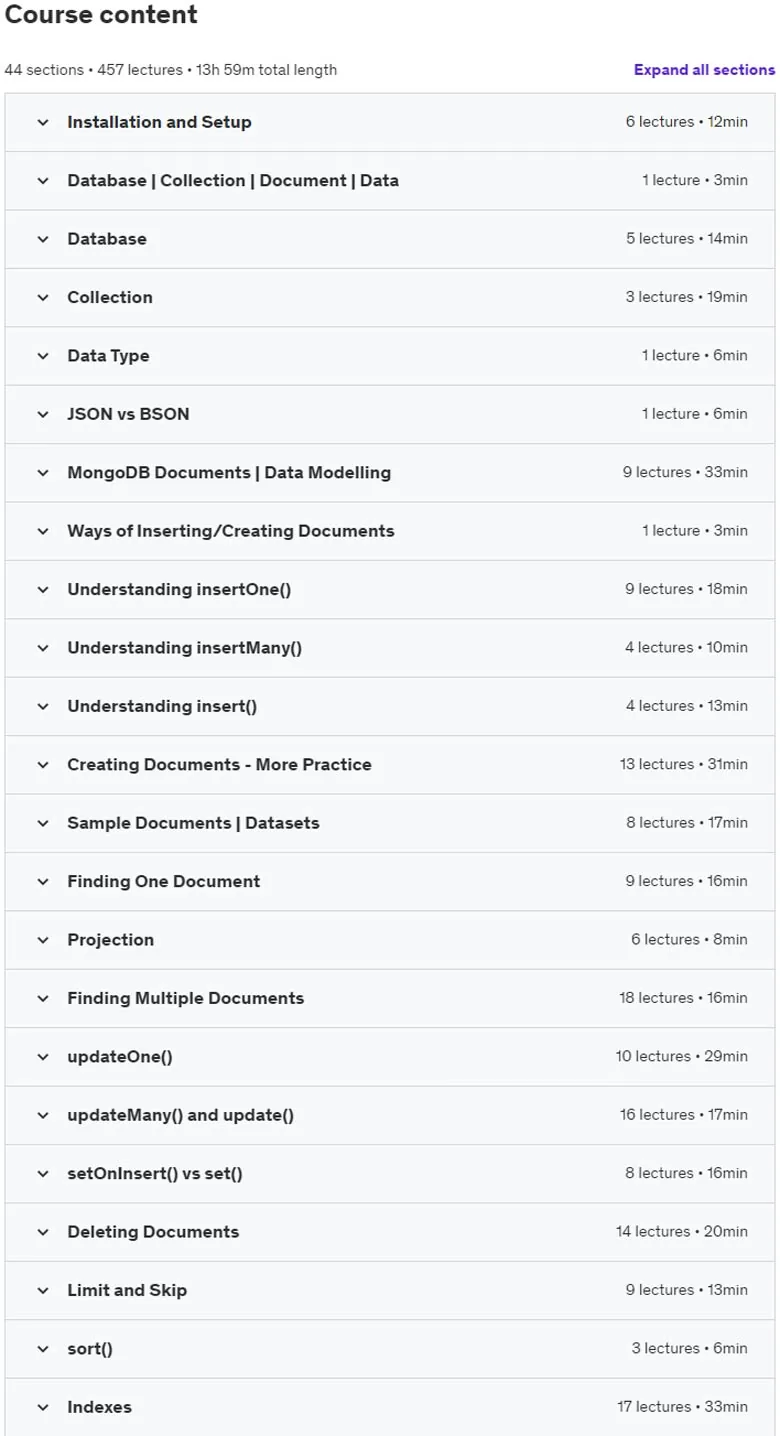780x1436 pixels.
Task: Expand the Installation and Setup chevron
Action: tap(43, 122)
